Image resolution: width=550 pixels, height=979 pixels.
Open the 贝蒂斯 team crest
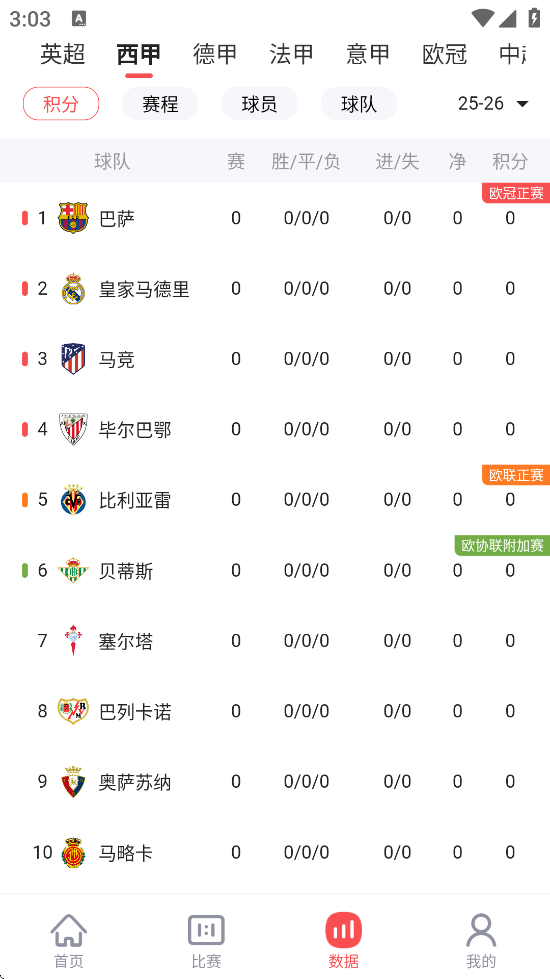[73, 570]
